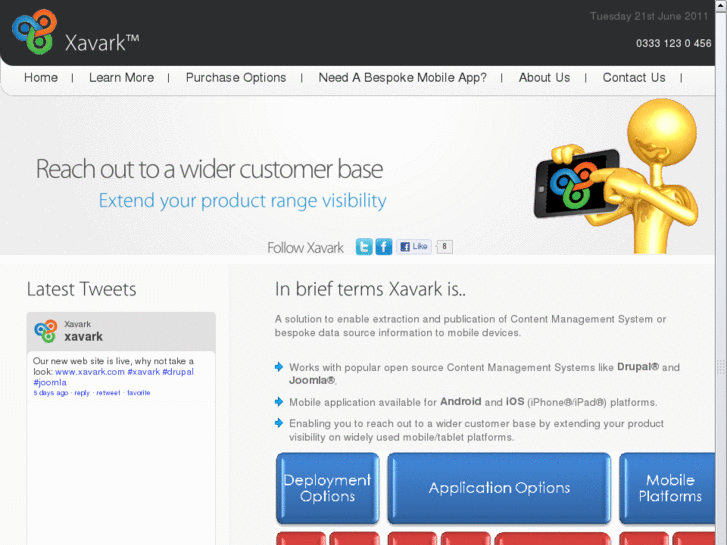This screenshot has width=727, height=545.
Task: Click the #drupal hashtag link
Action: [x=178, y=372]
